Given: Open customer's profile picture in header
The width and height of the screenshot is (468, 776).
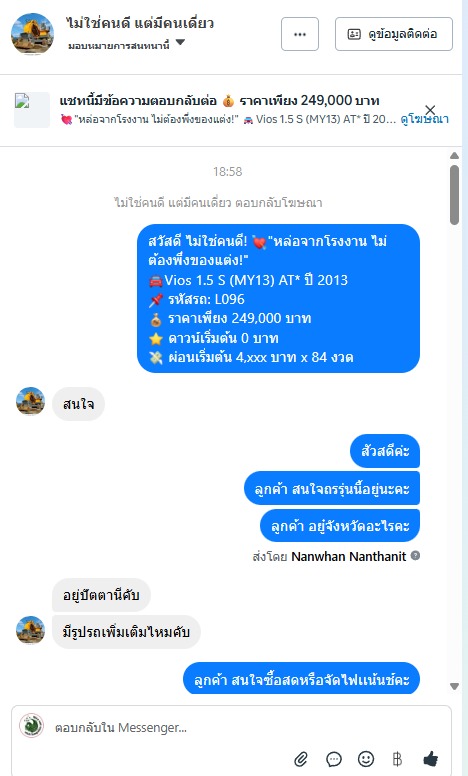Looking at the screenshot, I should [x=33, y=34].
